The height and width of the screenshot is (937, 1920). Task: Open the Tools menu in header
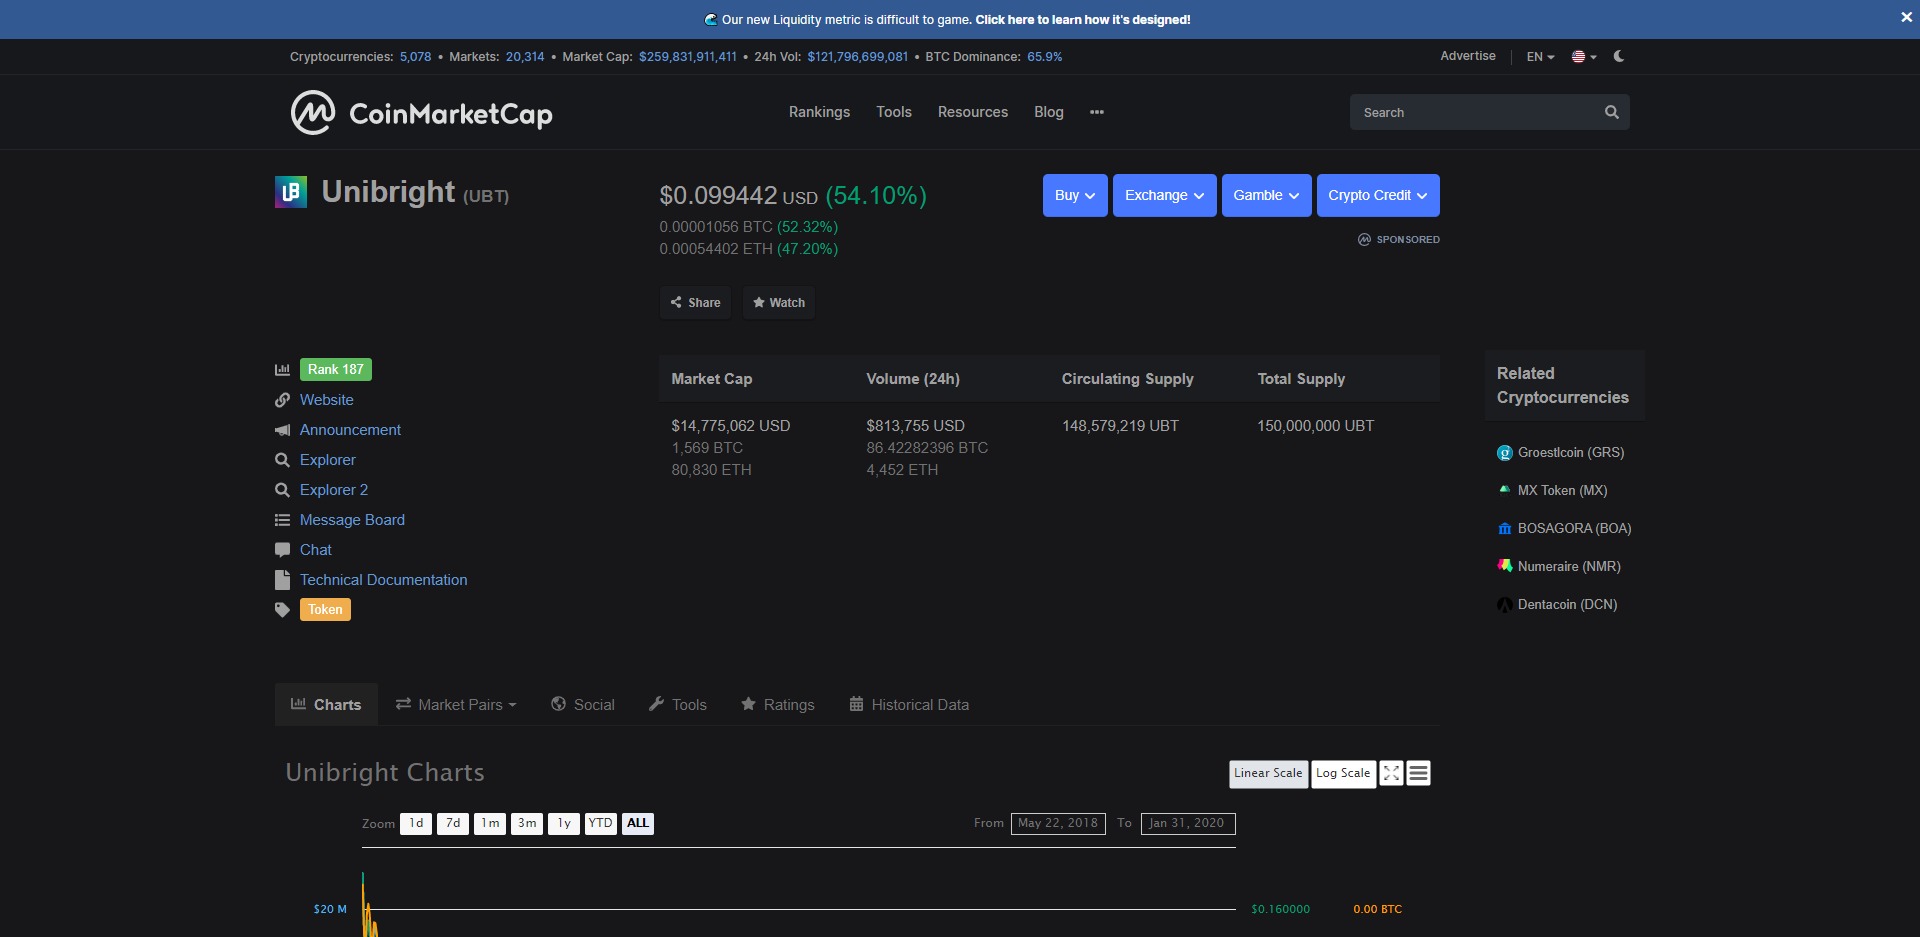pyautogui.click(x=894, y=112)
